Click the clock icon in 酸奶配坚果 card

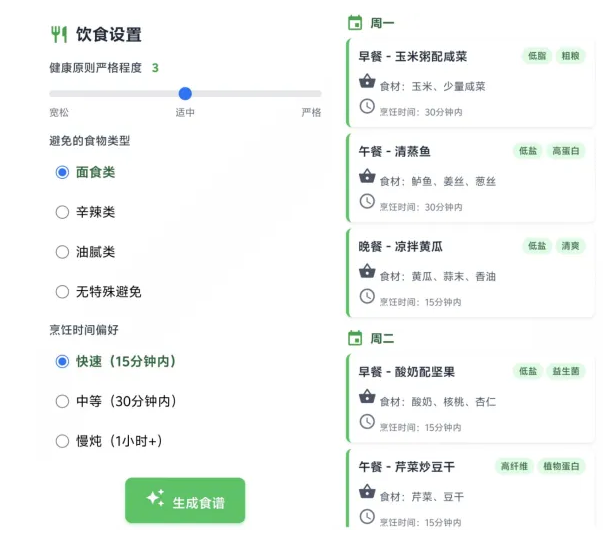click(x=367, y=422)
